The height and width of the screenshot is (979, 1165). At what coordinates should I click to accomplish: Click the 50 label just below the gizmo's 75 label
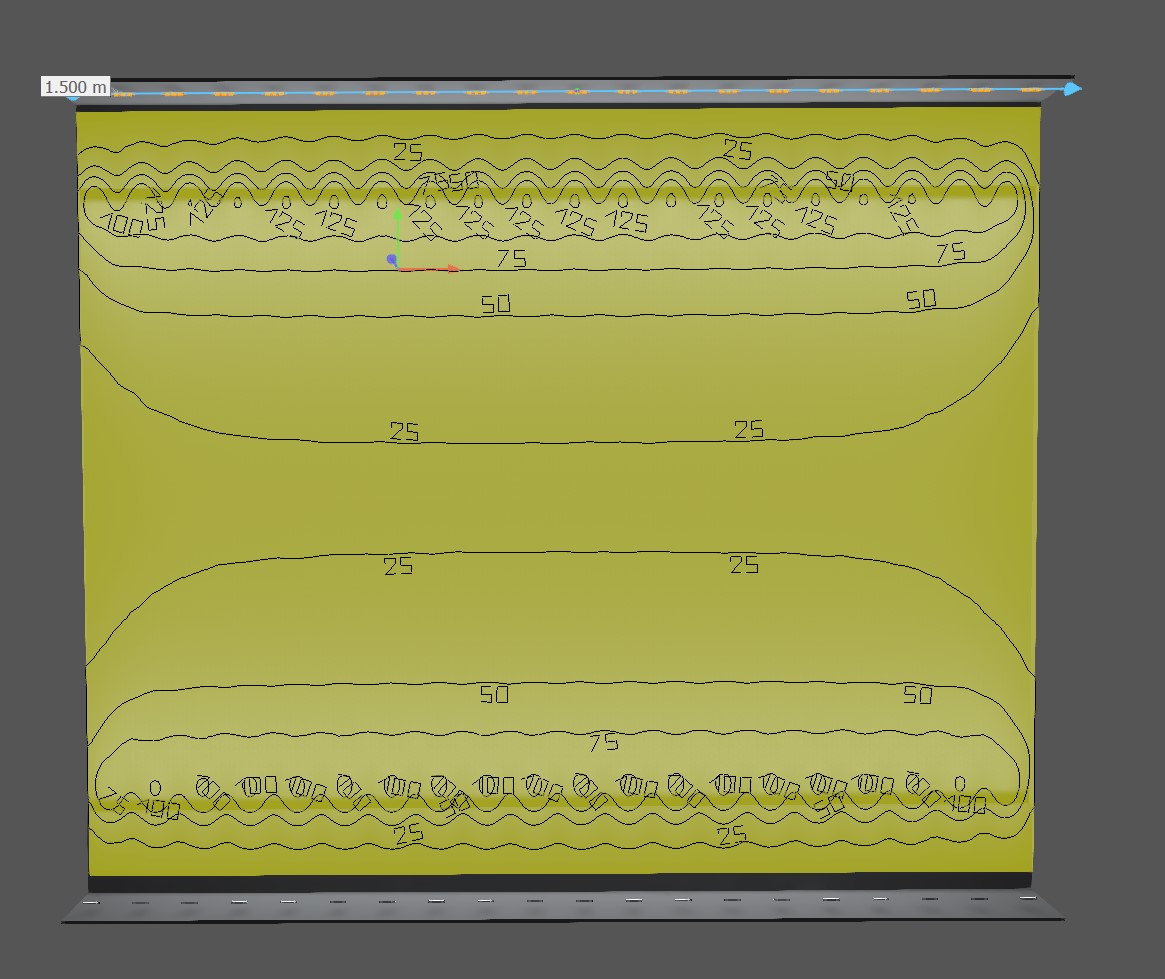496,304
